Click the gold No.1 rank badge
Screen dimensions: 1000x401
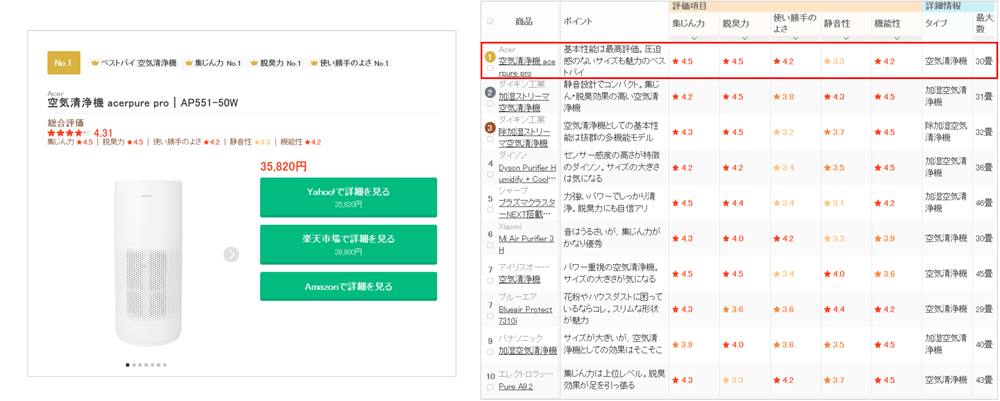pos(64,62)
